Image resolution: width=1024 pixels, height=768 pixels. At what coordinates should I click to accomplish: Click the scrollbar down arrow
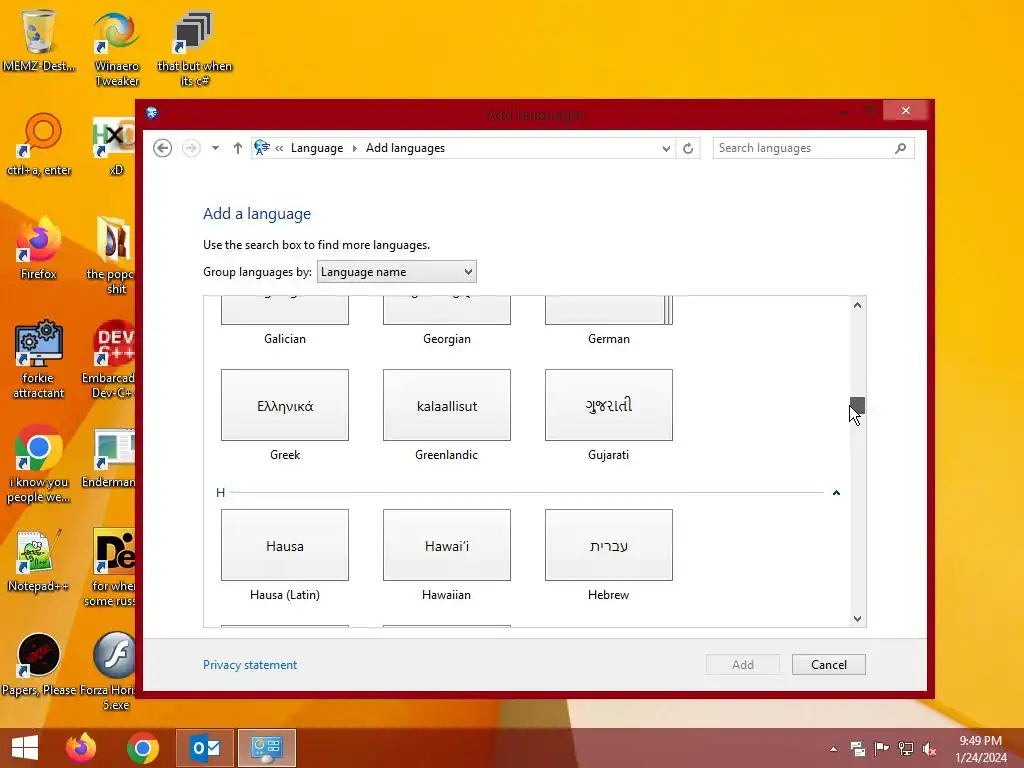click(857, 618)
